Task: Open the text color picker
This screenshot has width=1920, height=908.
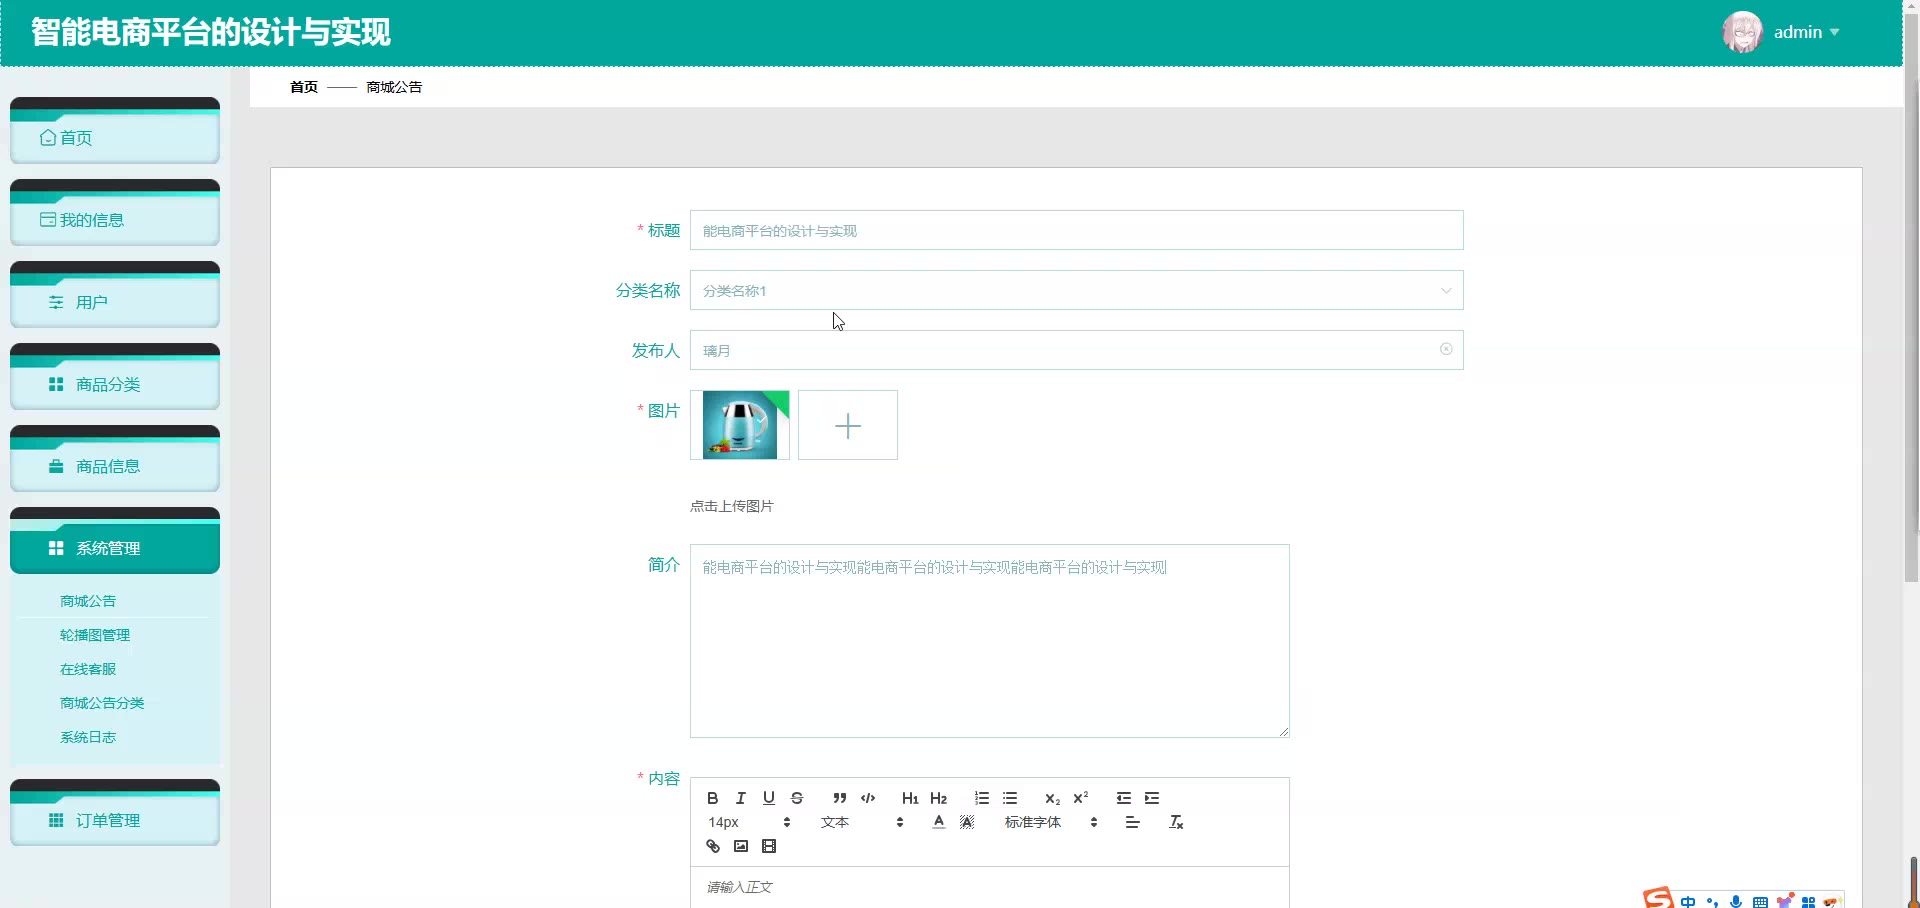Action: [x=939, y=822]
